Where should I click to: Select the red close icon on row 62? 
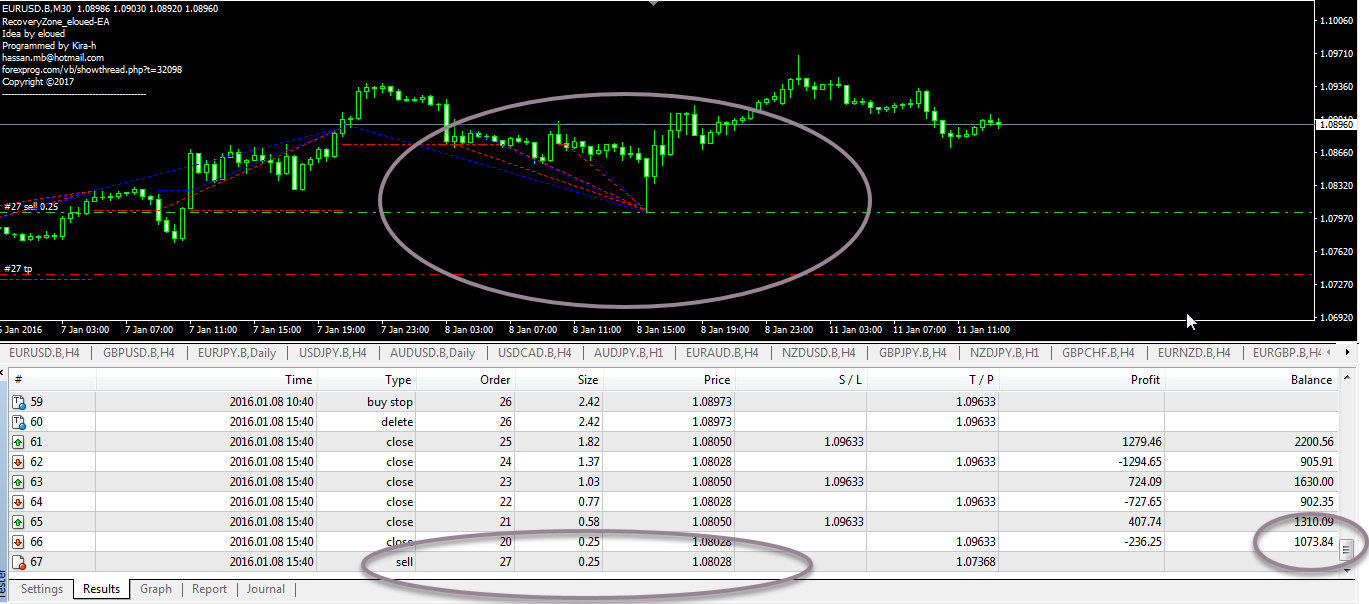(18, 462)
